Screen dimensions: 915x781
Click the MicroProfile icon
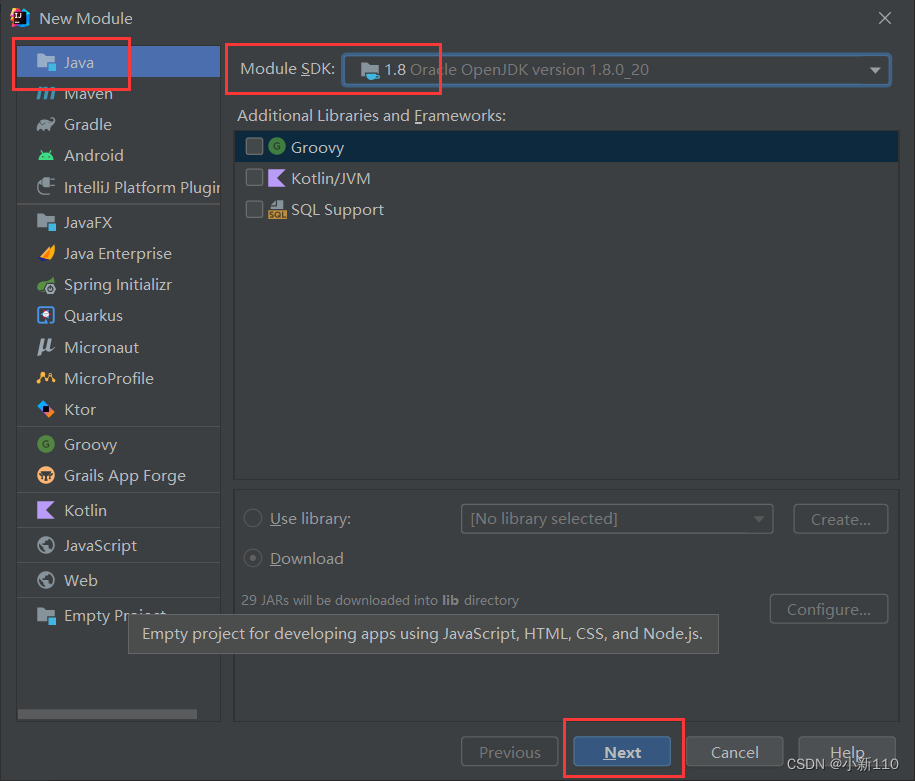click(x=46, y=378)
